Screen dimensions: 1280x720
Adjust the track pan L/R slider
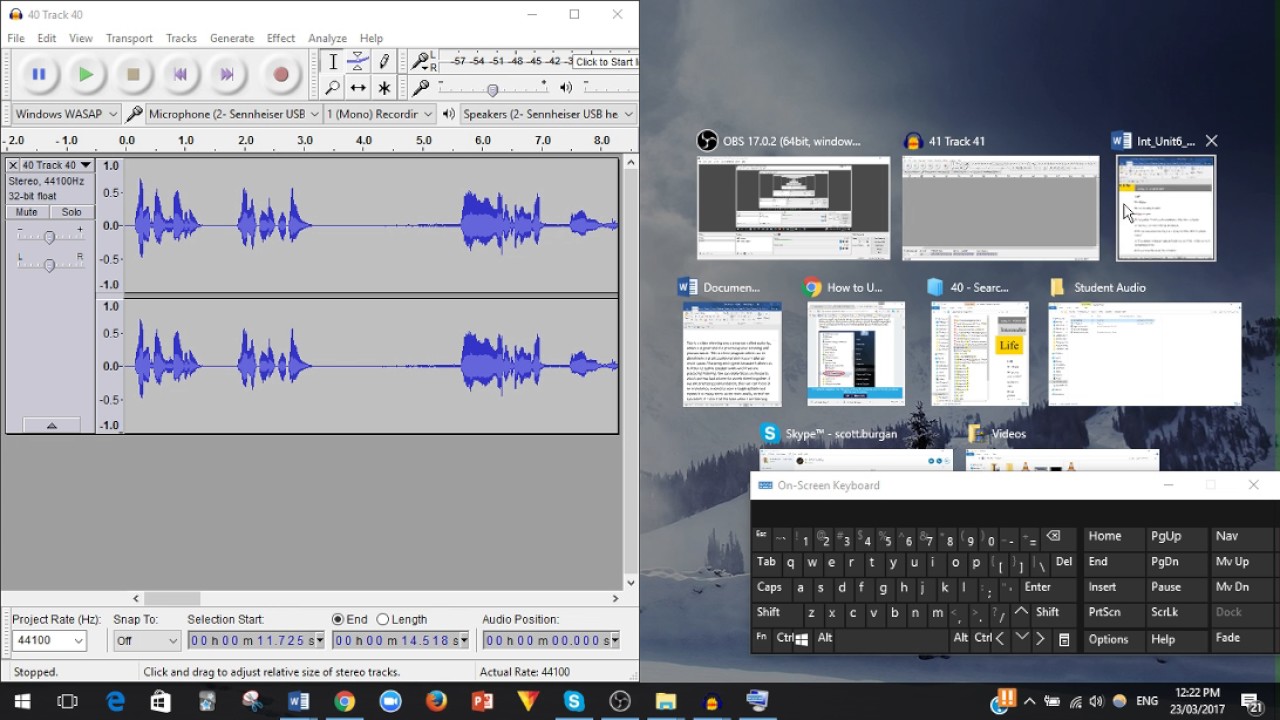49,264
